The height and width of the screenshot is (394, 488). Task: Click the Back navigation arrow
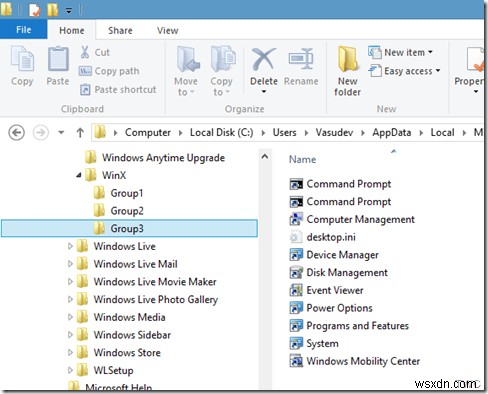(x=16, y=133)
